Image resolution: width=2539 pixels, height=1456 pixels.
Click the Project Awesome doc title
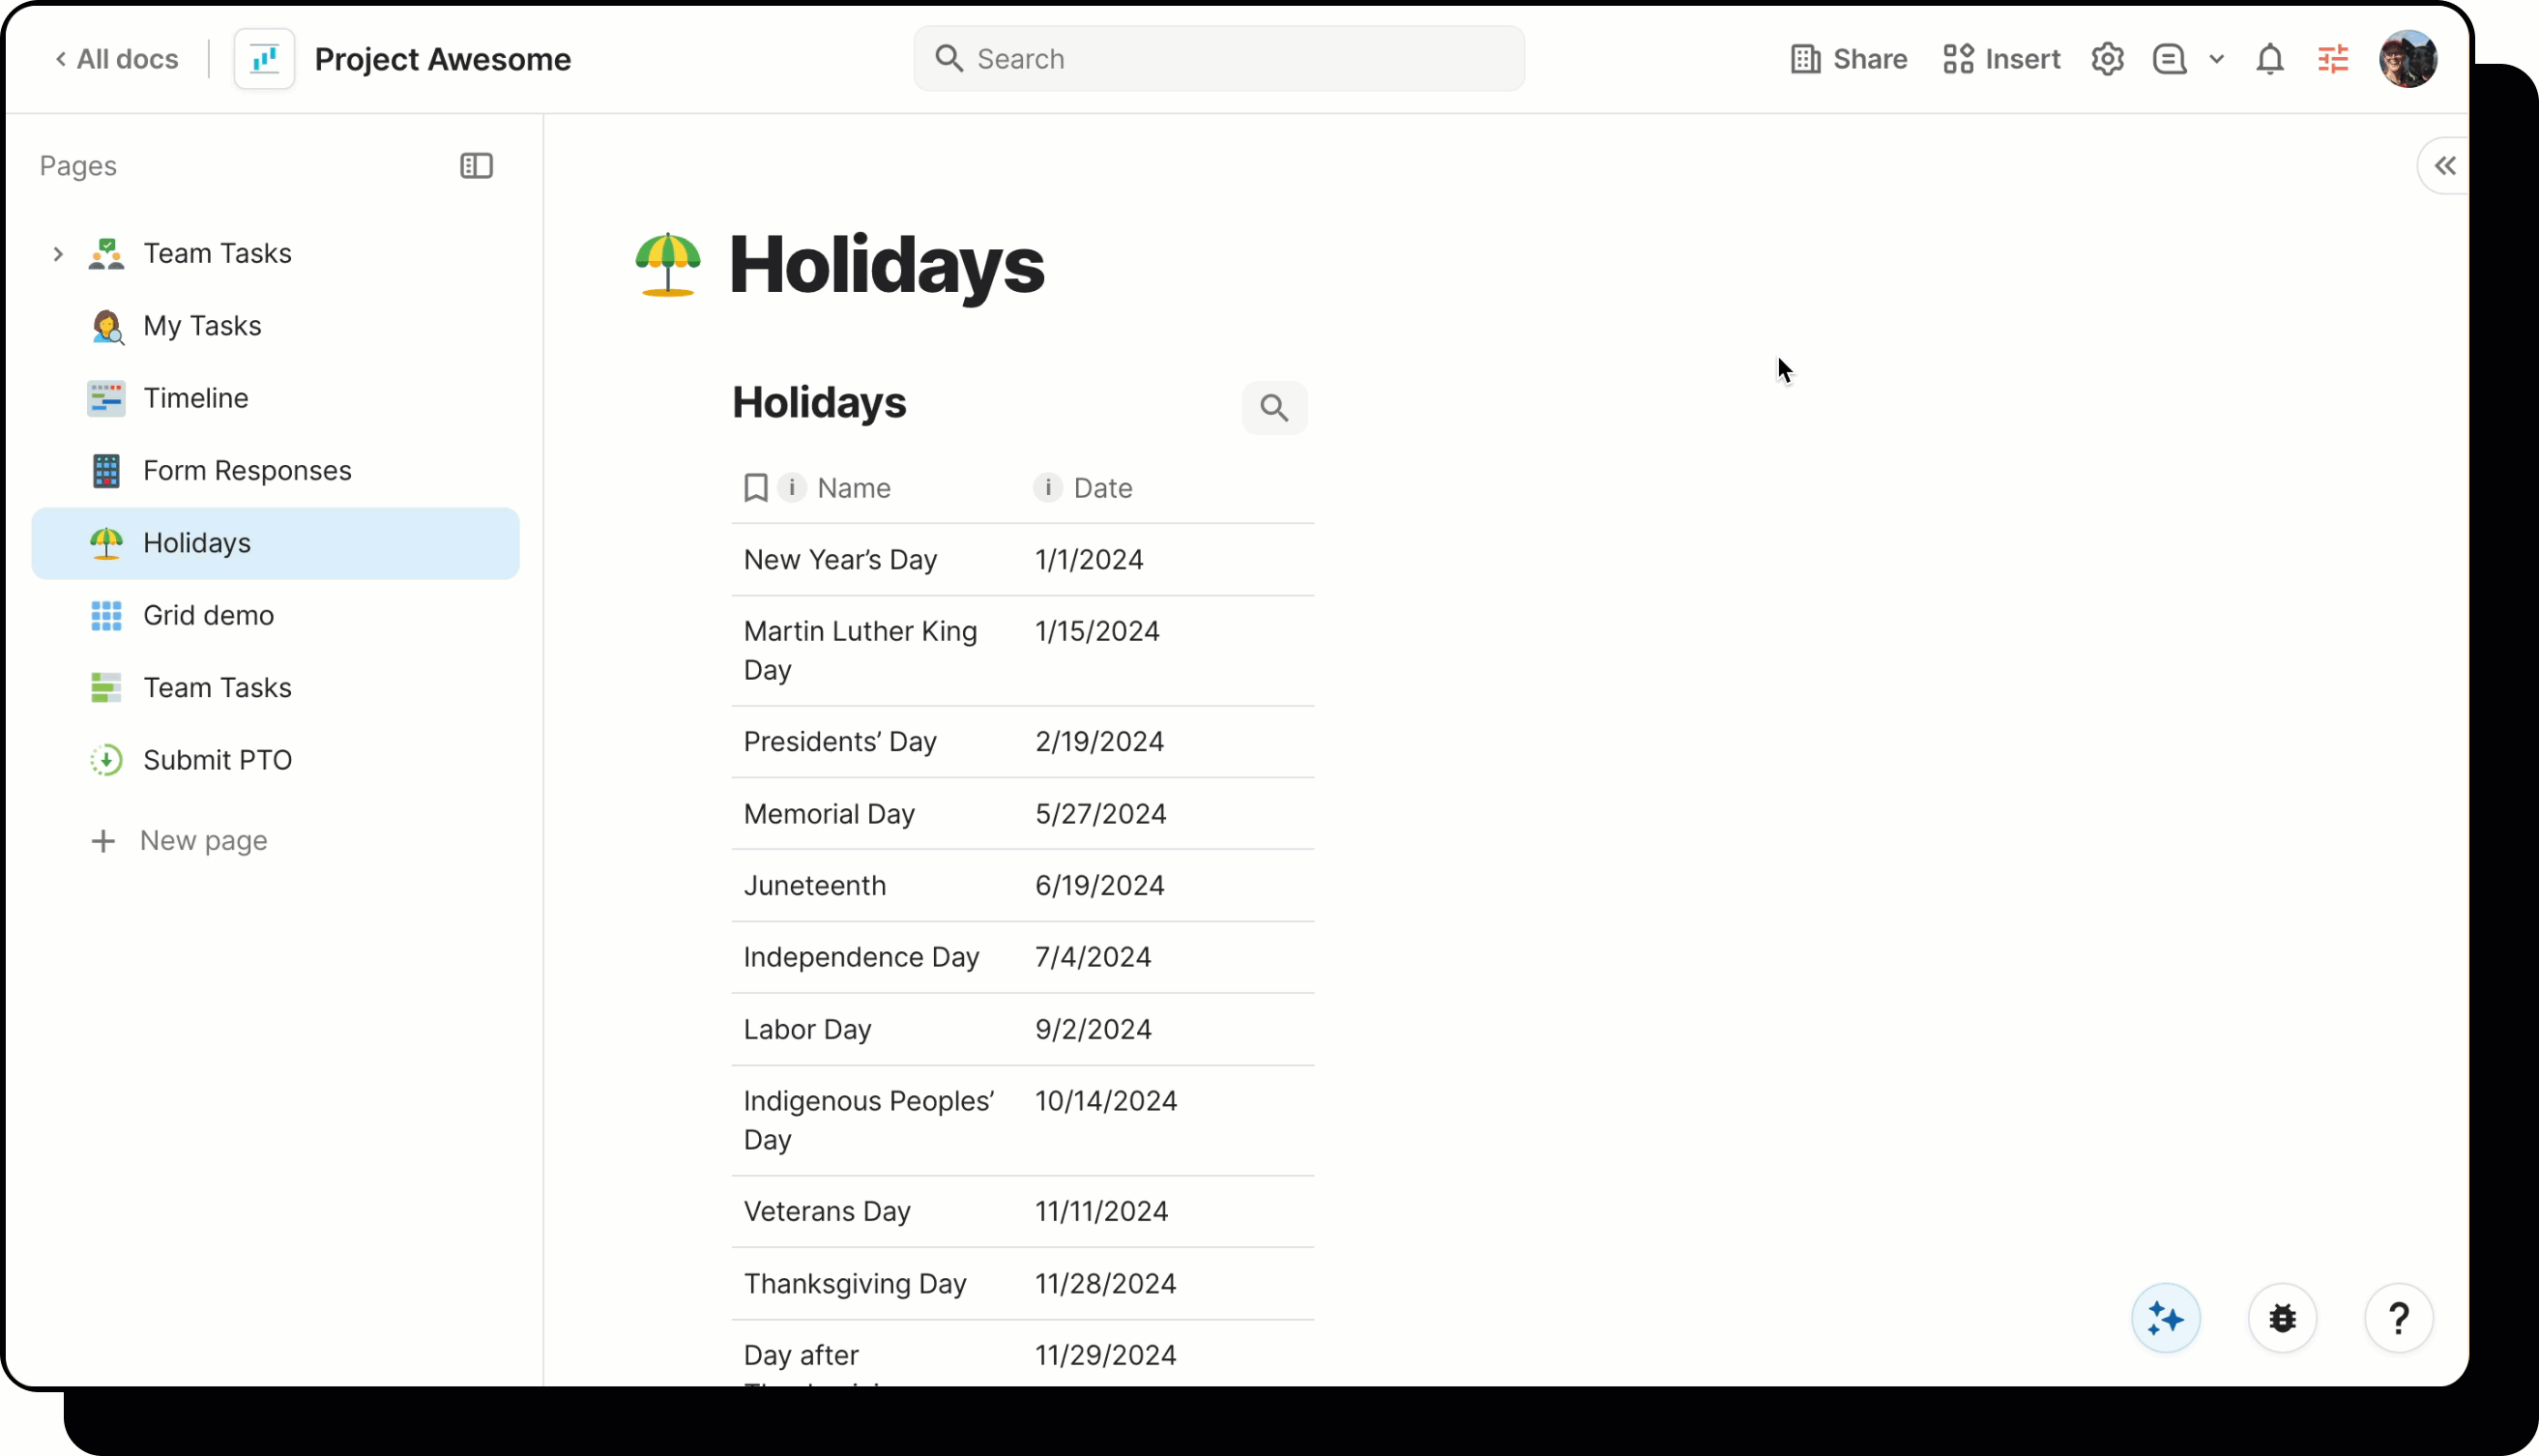[443, 59]
